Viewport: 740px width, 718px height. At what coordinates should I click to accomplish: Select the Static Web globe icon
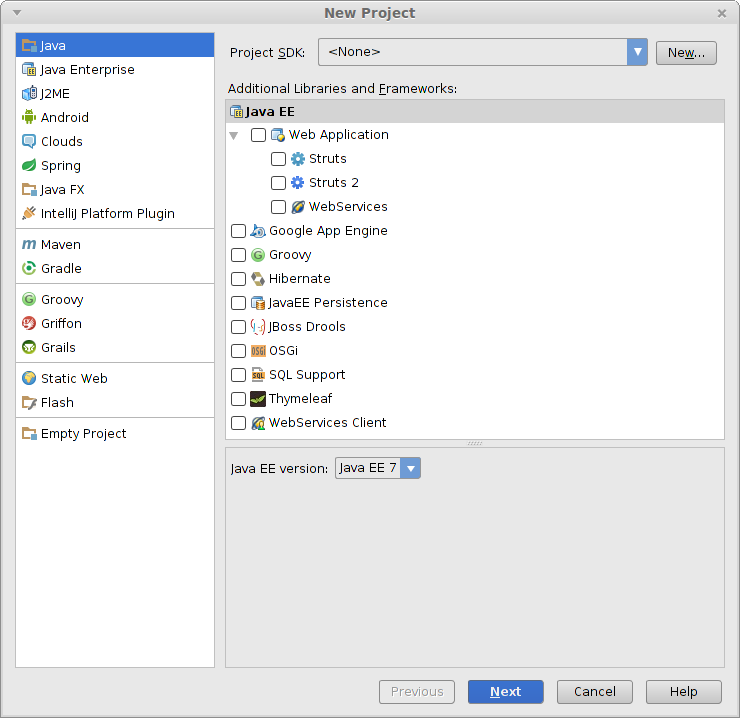tap(29, 378)
